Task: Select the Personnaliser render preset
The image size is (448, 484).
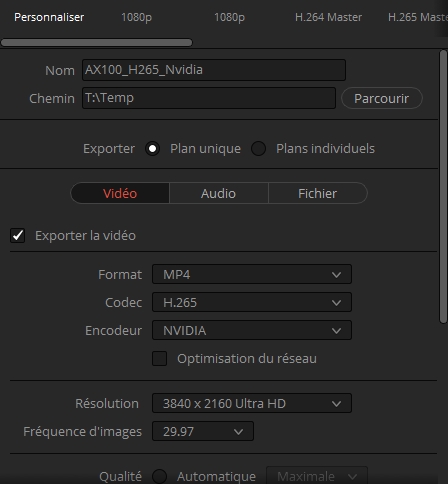Action: (49, 17)
